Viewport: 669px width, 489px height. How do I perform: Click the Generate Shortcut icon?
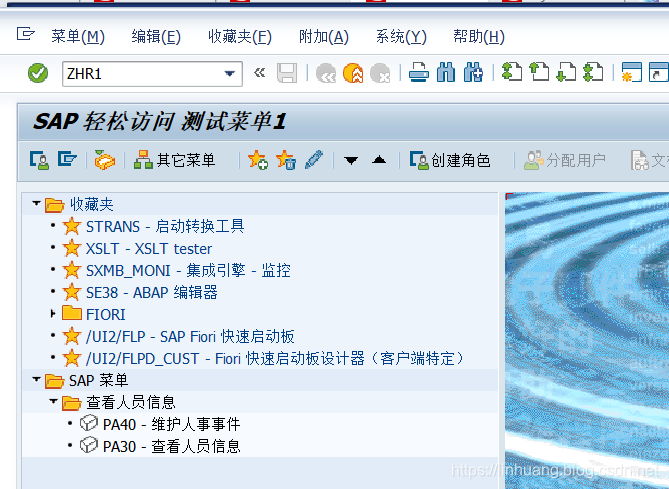click(659, 72)
